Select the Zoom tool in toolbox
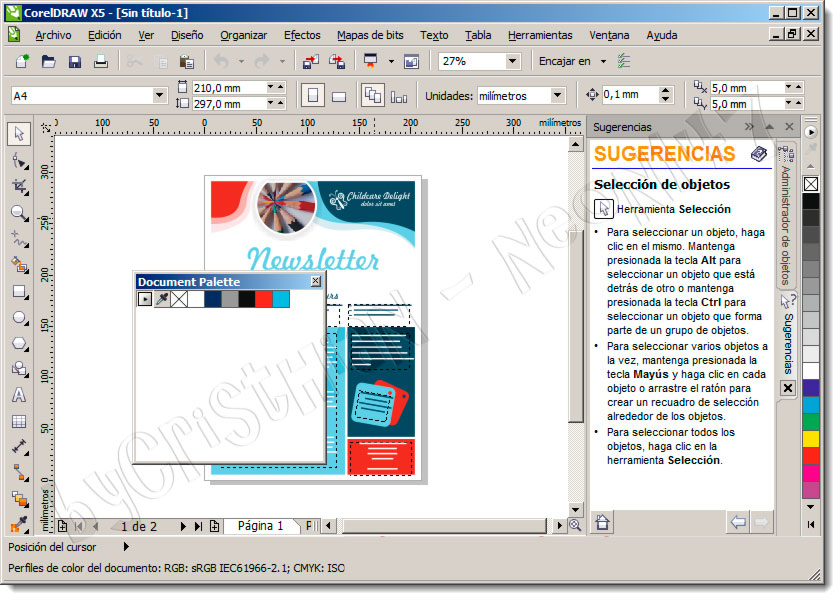This screenshot has height=600, width=840. pyautogui.click(x=20, y=213)
